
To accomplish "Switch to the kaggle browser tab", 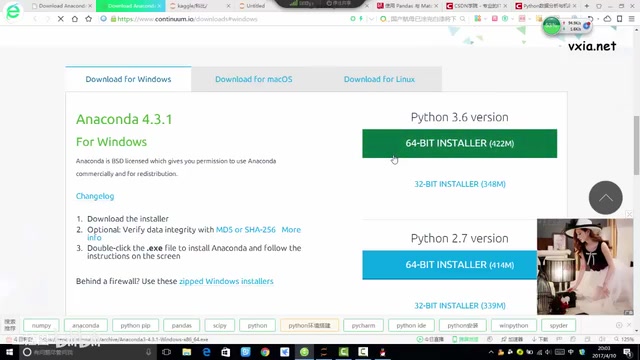I will click(x=200, y=6).
